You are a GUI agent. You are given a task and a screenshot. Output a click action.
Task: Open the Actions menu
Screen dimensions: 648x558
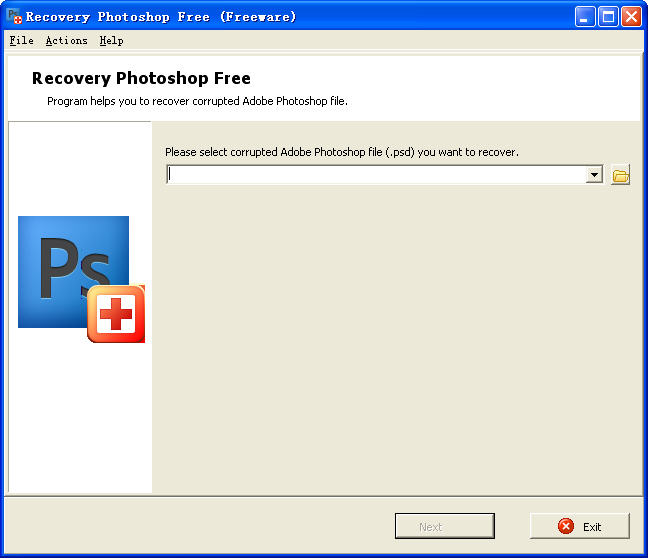66,41
